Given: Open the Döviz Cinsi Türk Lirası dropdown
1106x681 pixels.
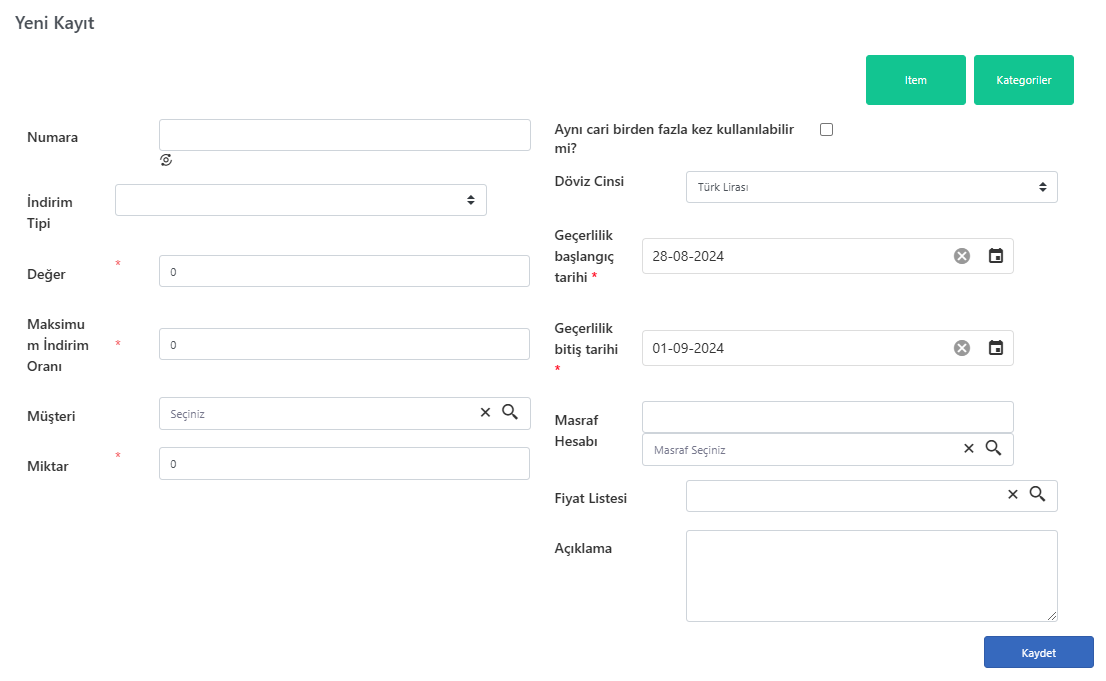Looking at the screenshot, I should (871, 187).
